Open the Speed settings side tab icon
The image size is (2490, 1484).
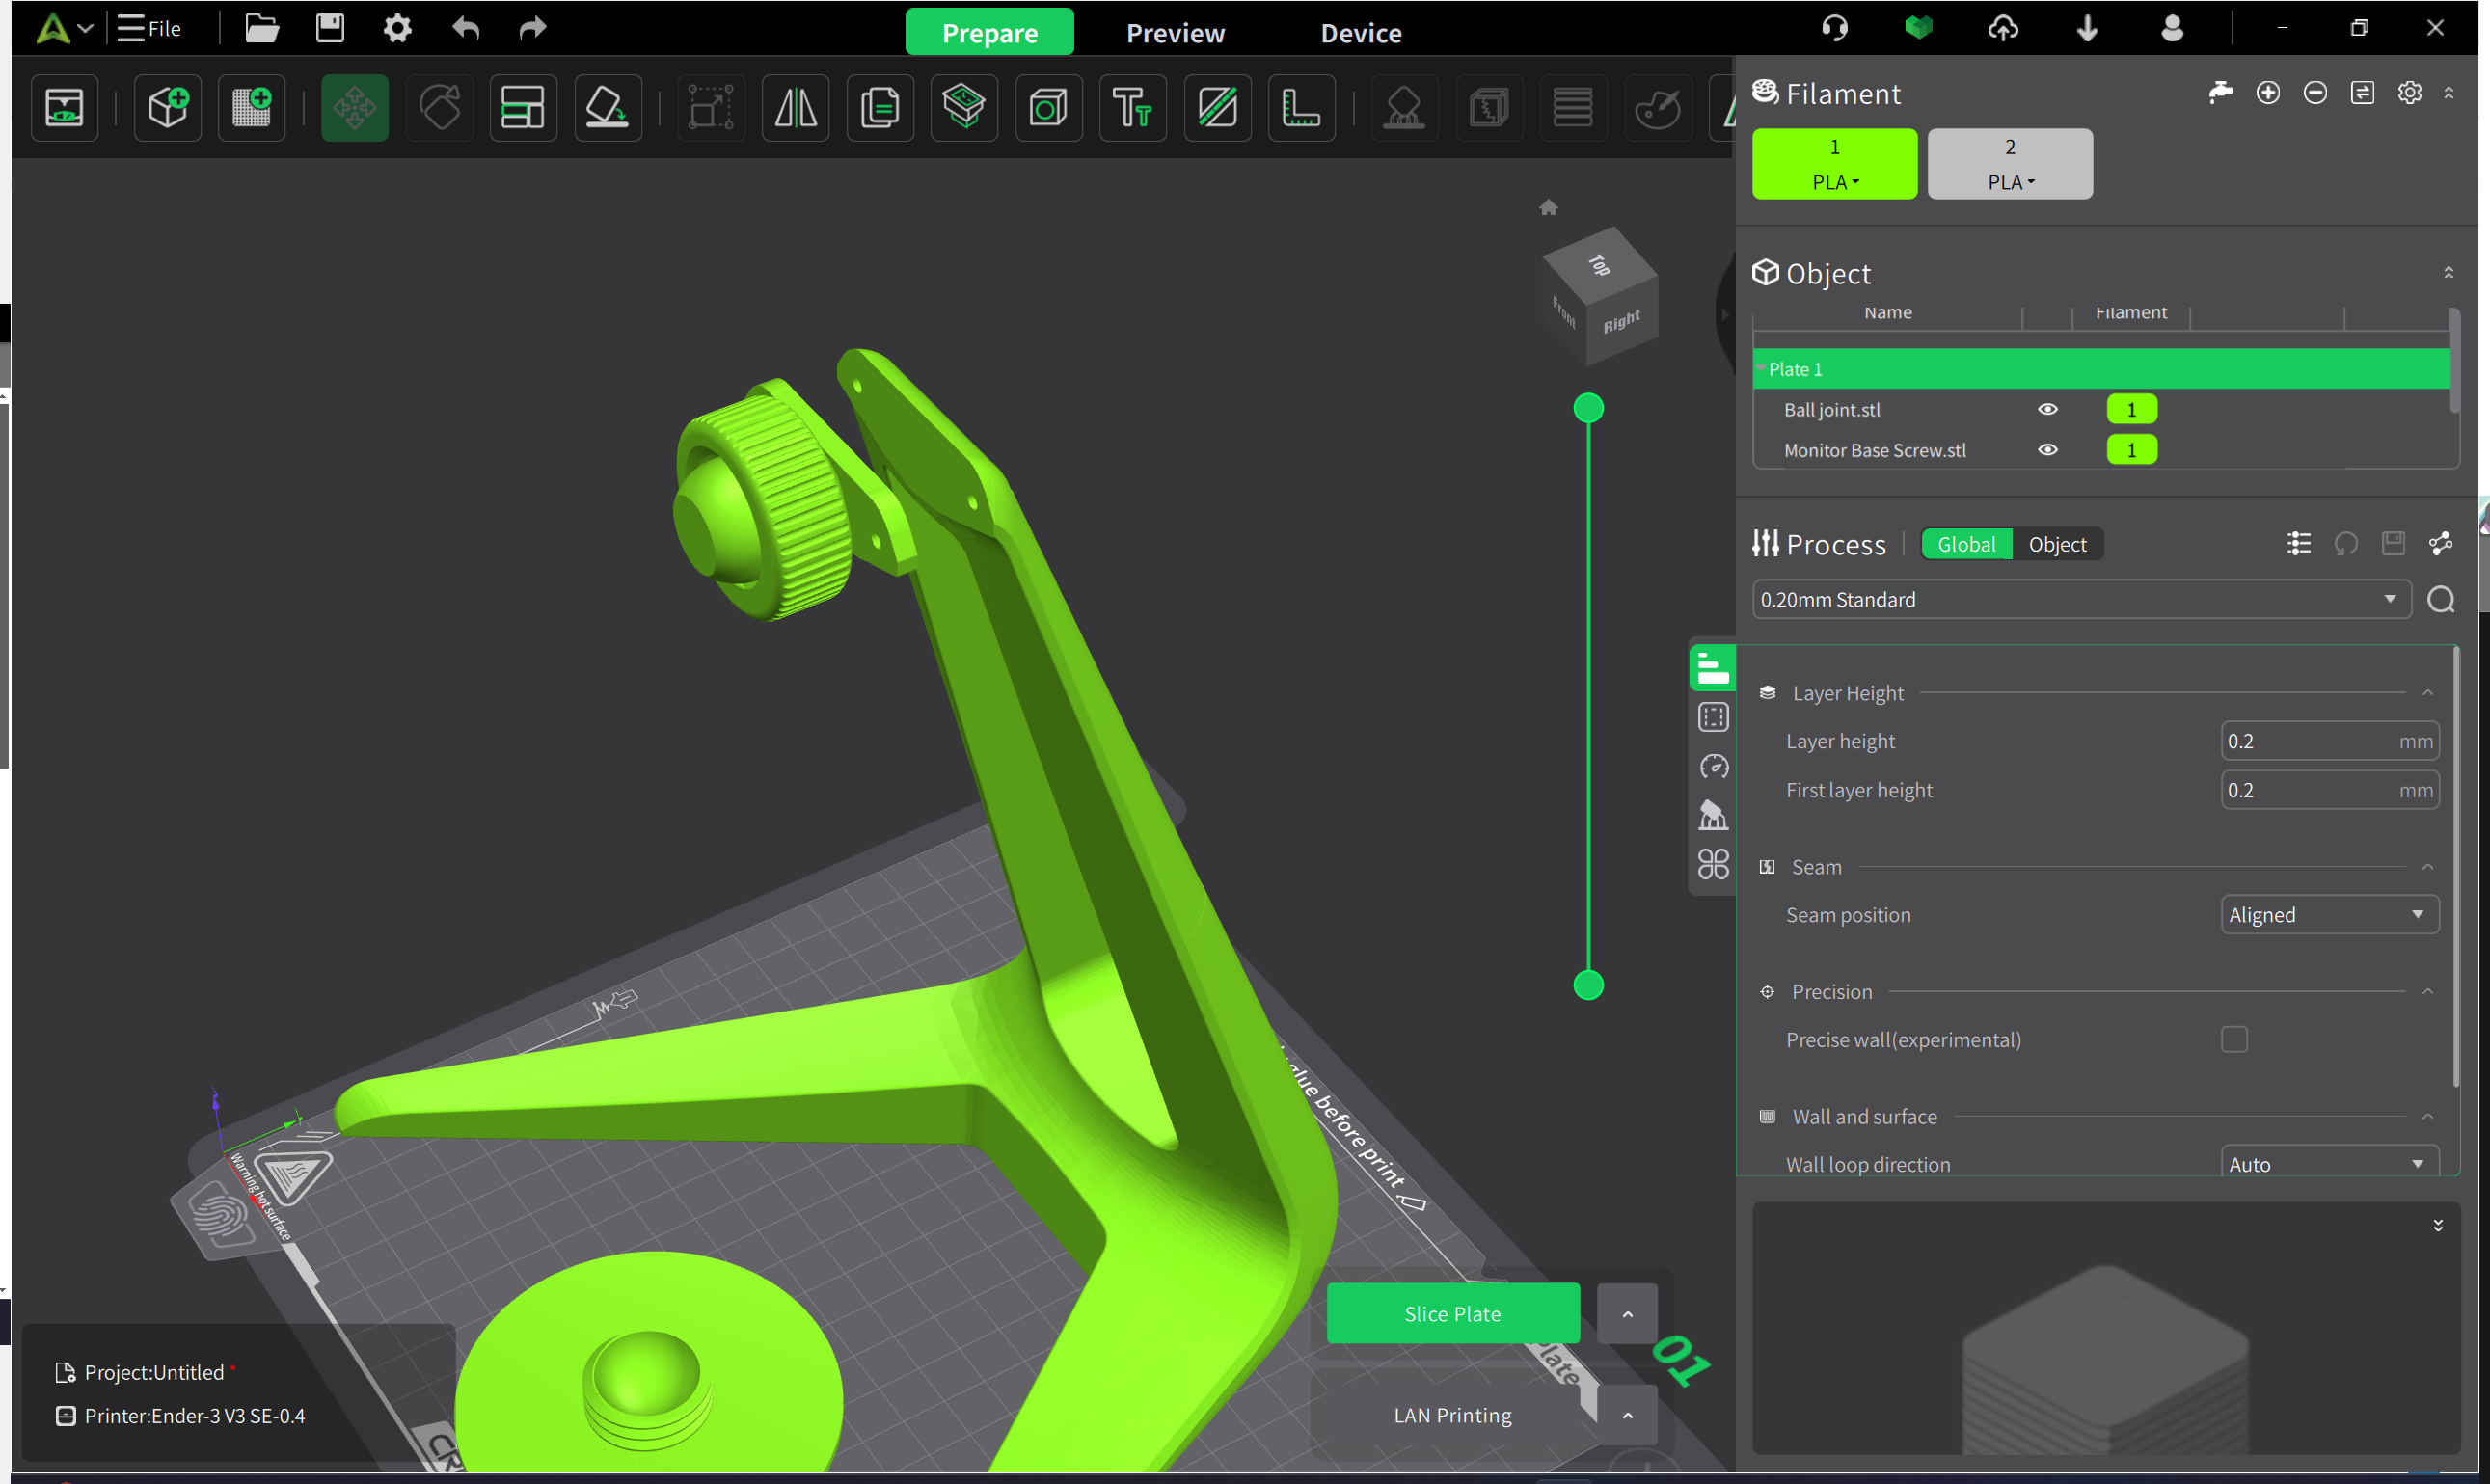point(1713,766)
